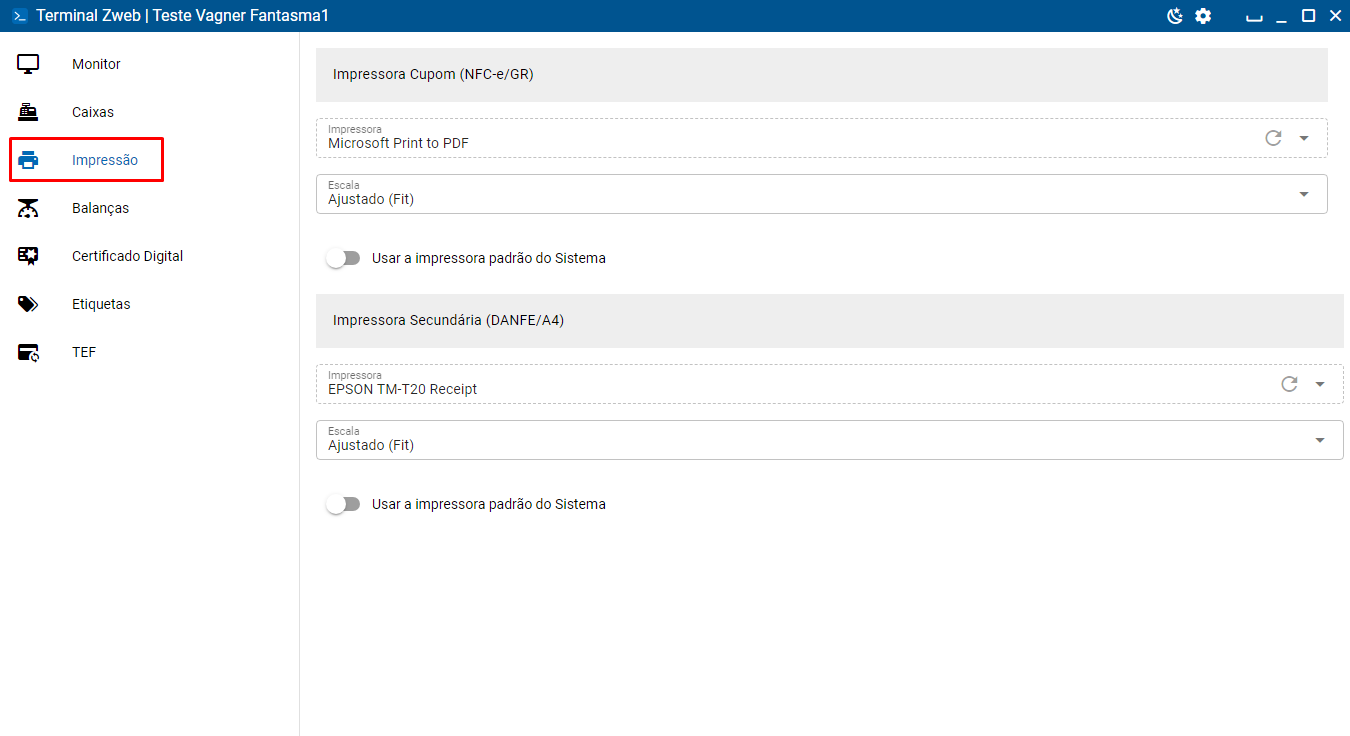Click the Monitor screen icon in sidebar
This screenshot has width=1350, height=736.
point(28,64)
